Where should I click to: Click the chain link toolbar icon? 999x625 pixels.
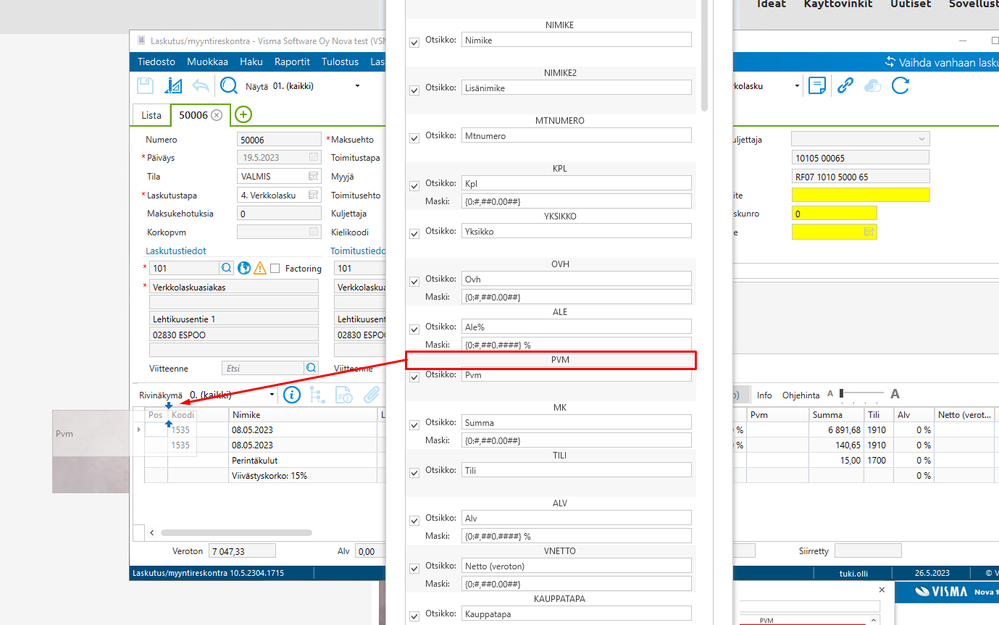[x=845, y=85]
